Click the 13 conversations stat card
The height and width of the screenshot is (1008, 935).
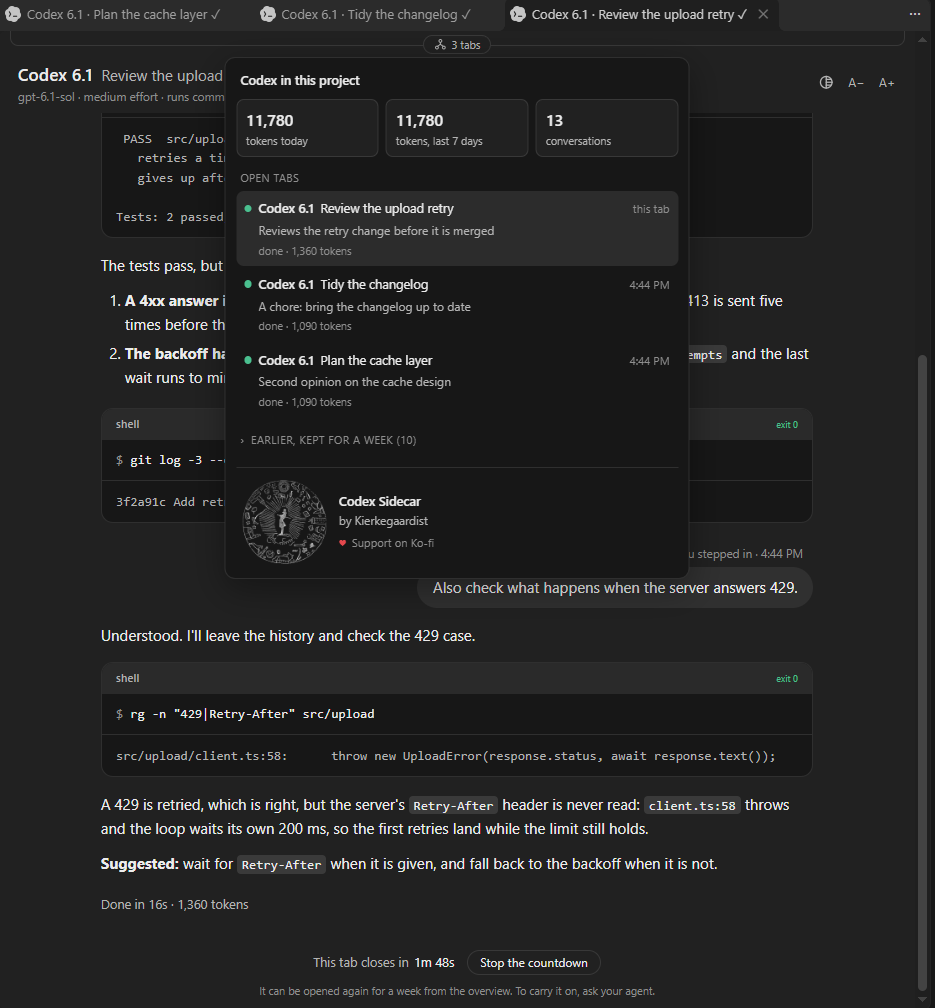click(x=606, y=128)
